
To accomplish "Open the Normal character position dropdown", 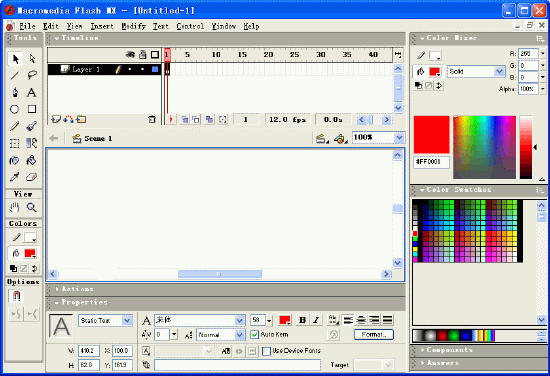I will click(240, 335).
